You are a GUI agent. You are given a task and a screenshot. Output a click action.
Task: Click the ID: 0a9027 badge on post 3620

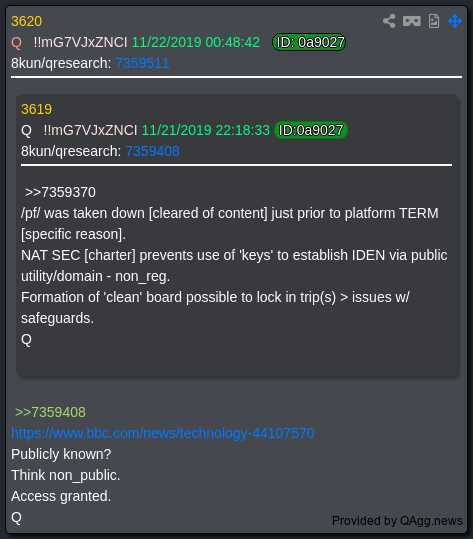point(309,42)
